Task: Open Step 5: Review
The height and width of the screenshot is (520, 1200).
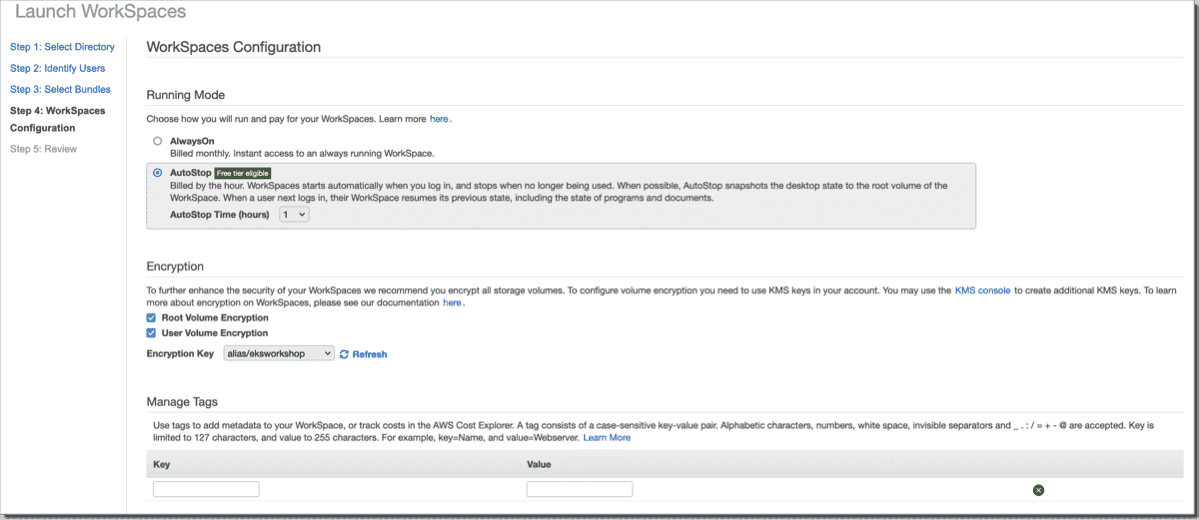Action: pos(43,149)
